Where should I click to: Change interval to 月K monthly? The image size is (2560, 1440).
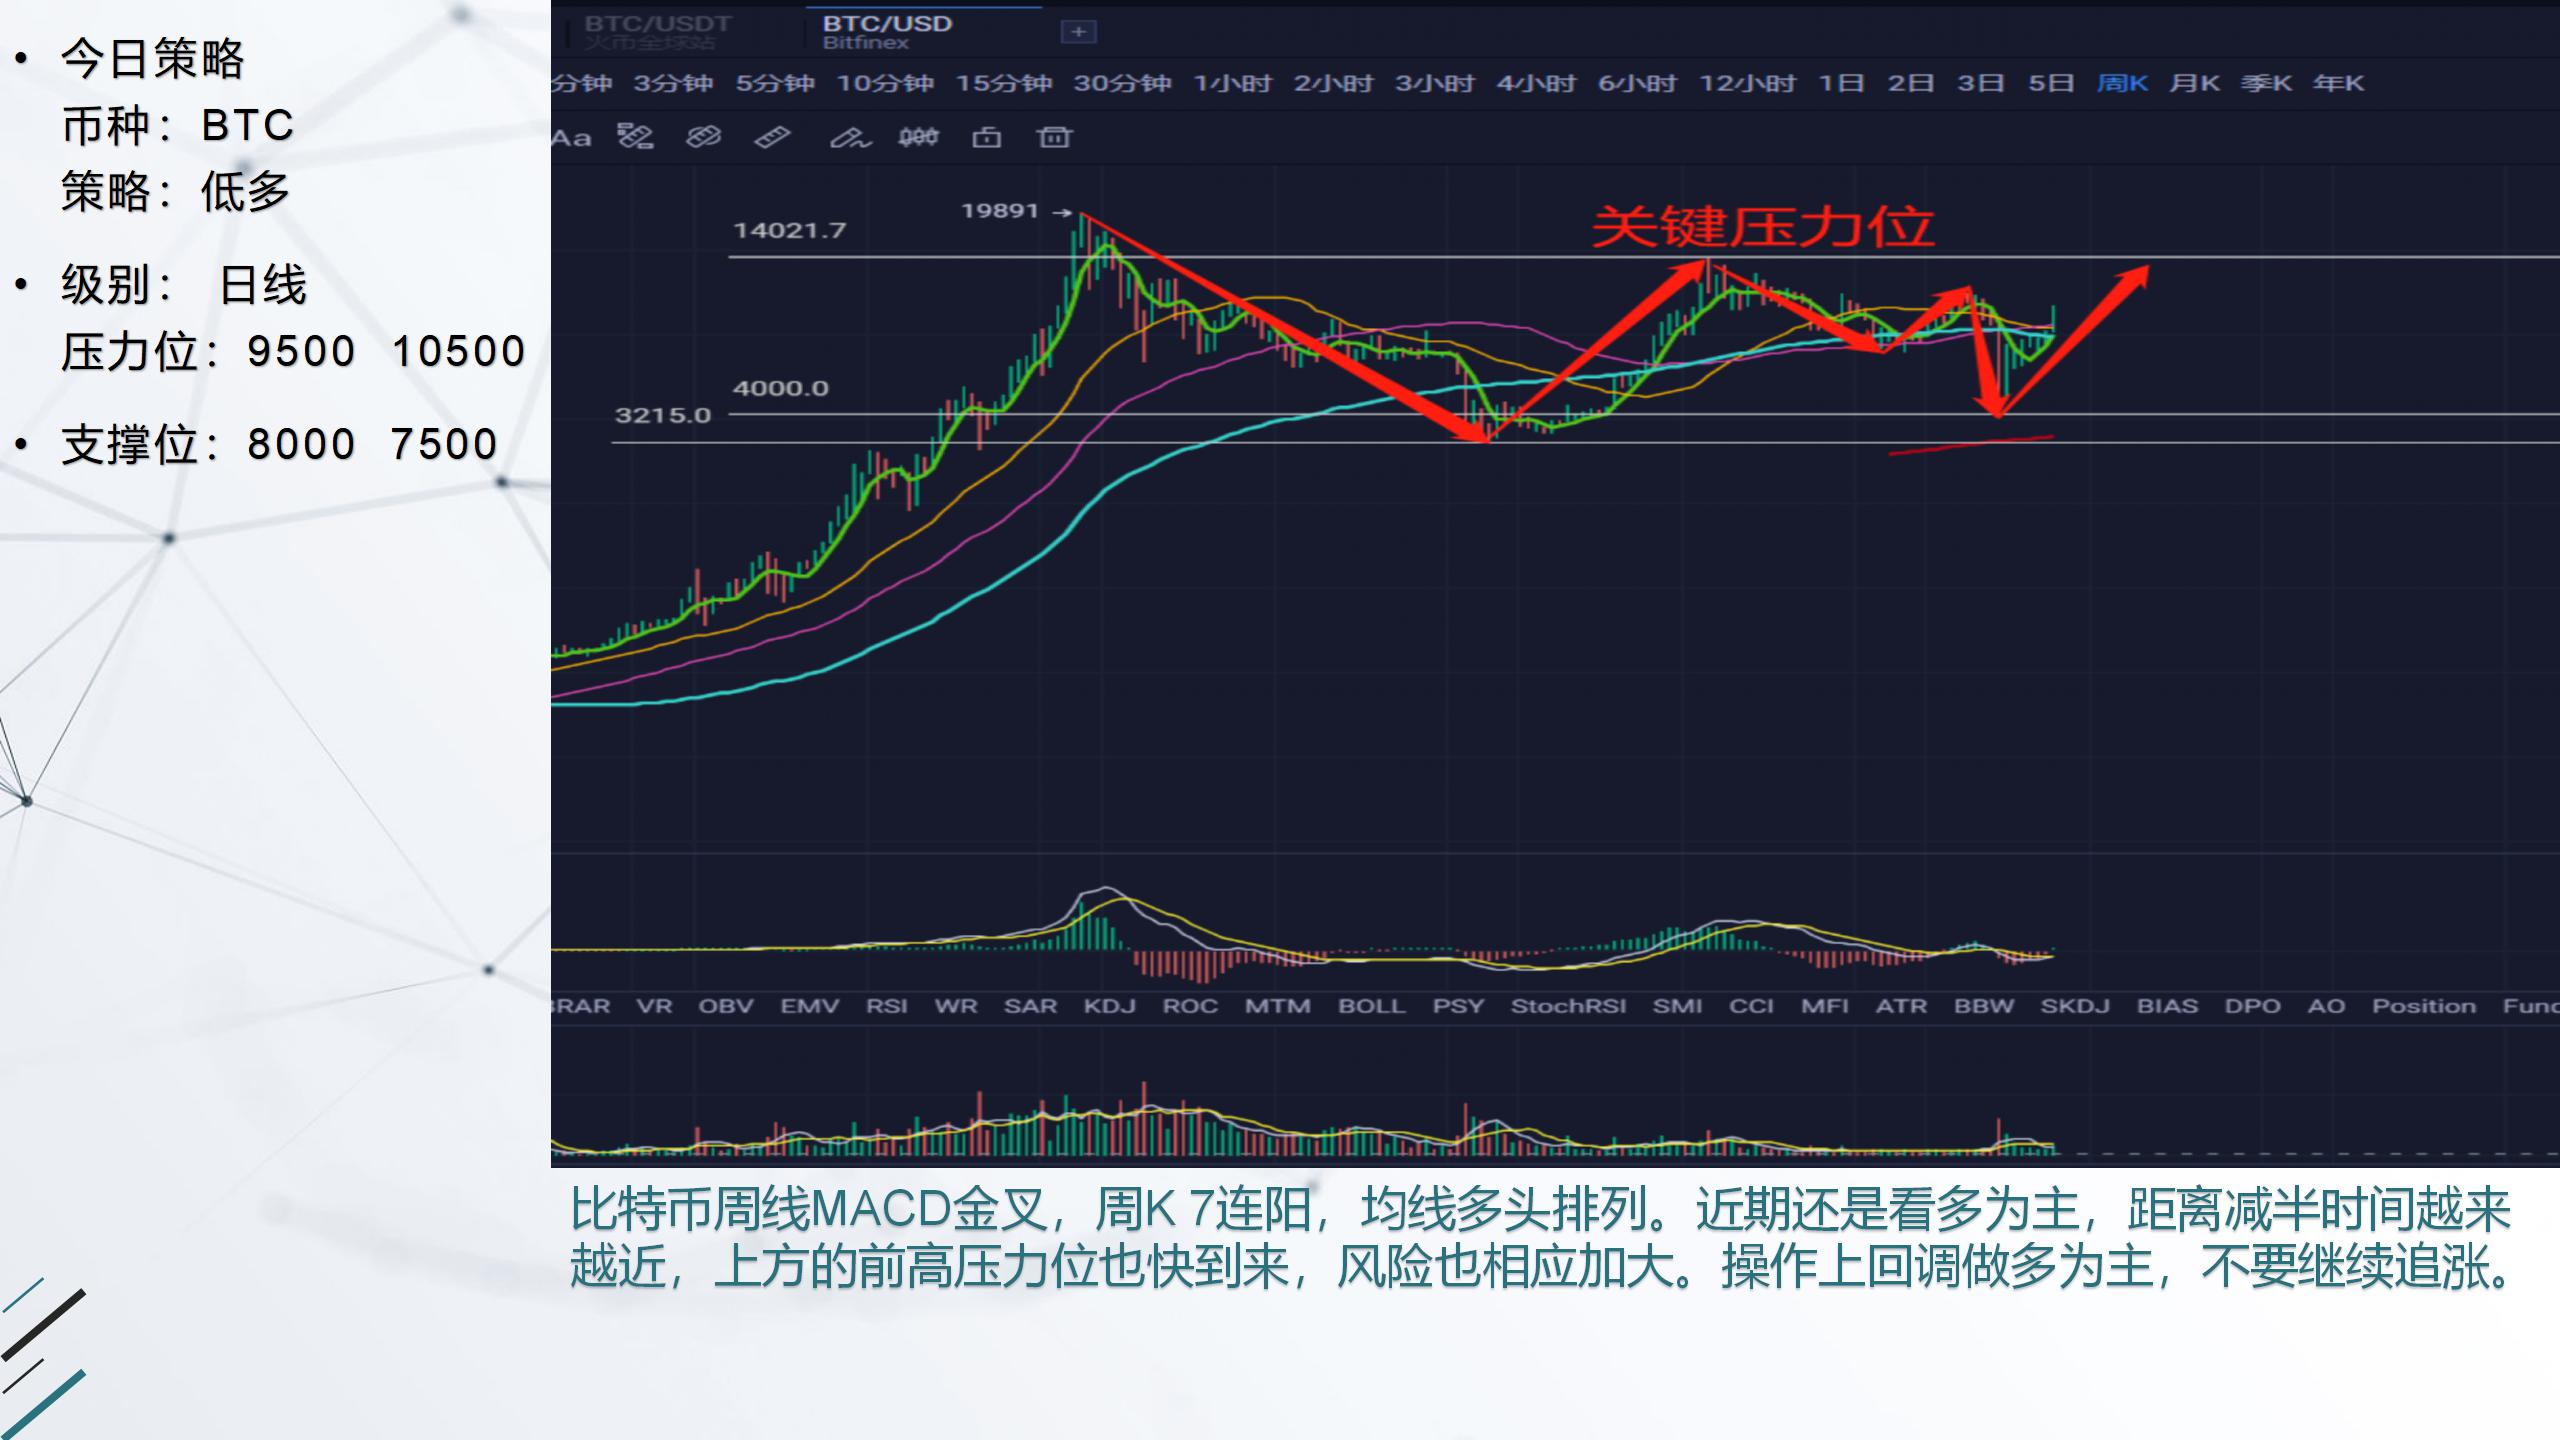pyautogui.click(x=2194, y=83)
